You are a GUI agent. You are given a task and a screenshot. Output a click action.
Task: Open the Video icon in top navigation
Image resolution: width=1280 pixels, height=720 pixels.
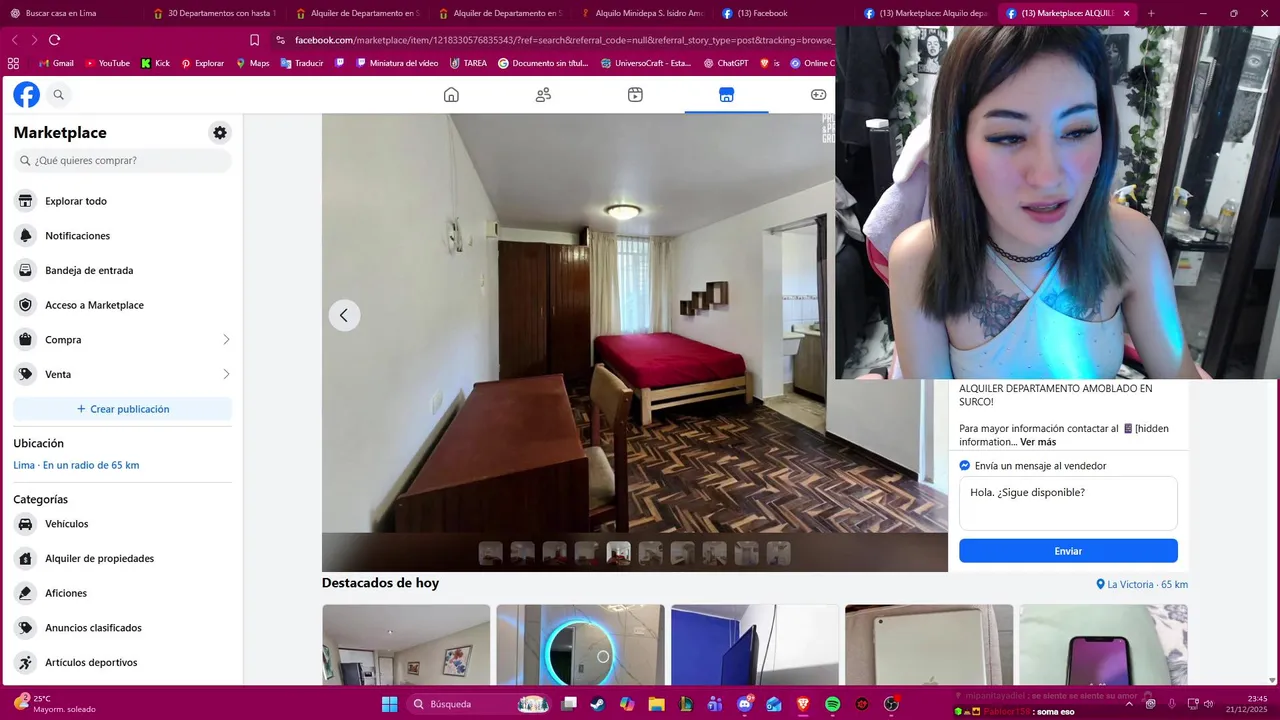635,95
